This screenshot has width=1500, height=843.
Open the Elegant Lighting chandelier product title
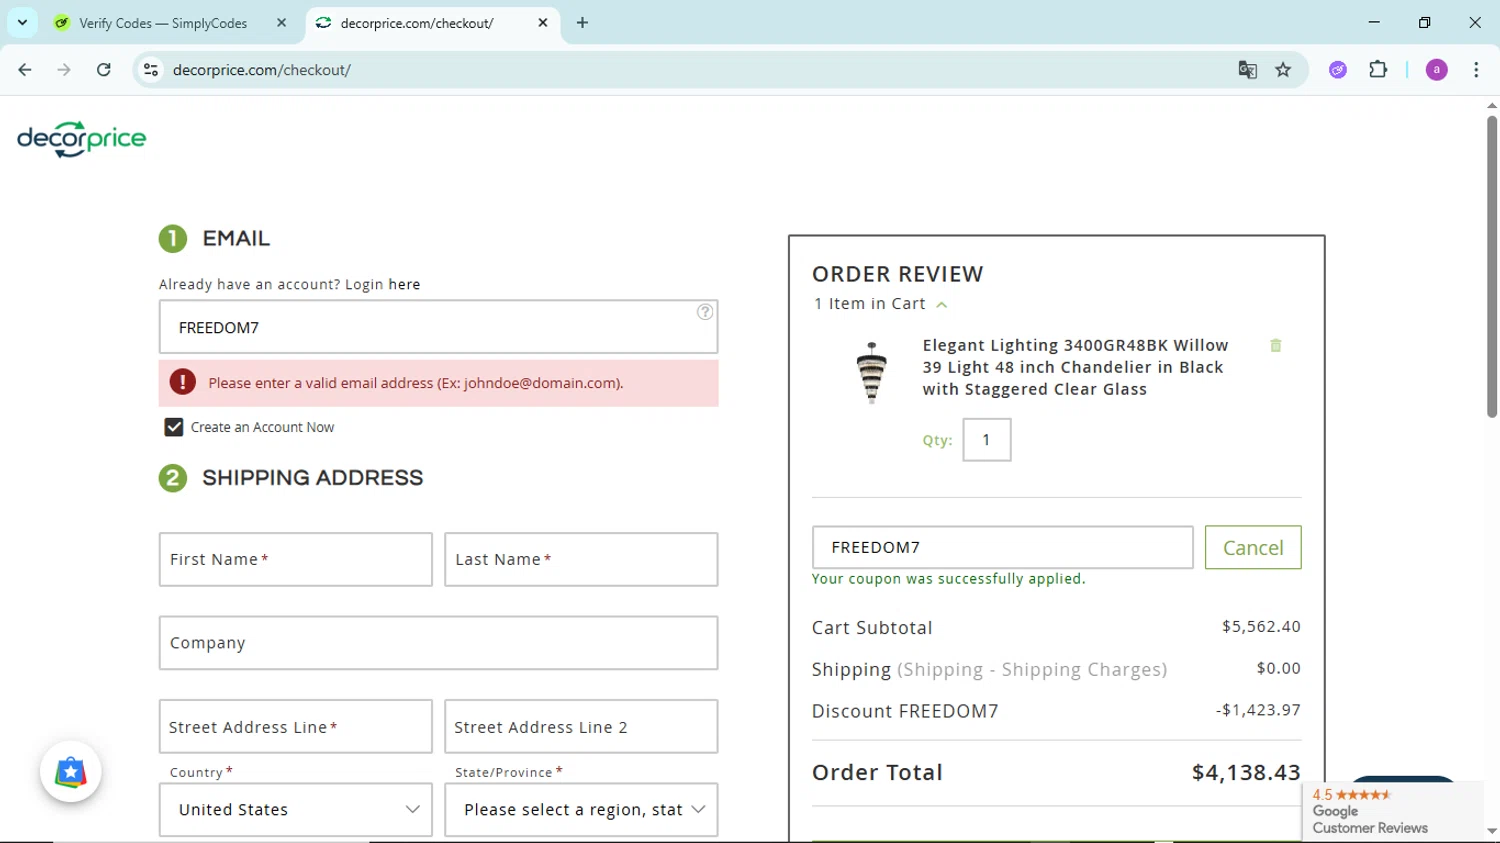(x=1075, y=367)
